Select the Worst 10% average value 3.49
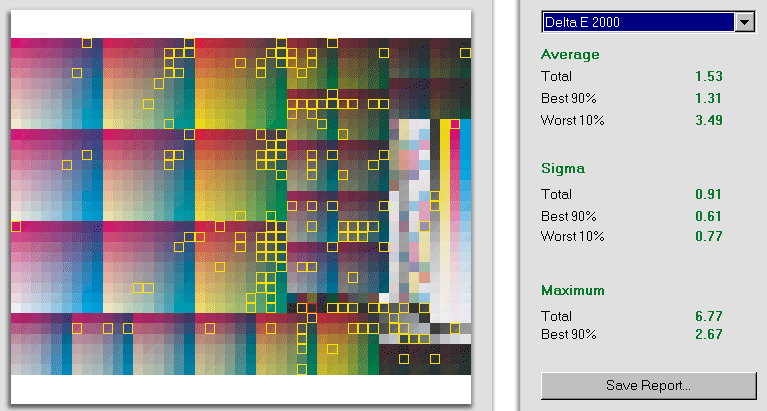767x411 pixels. [708, 120]
